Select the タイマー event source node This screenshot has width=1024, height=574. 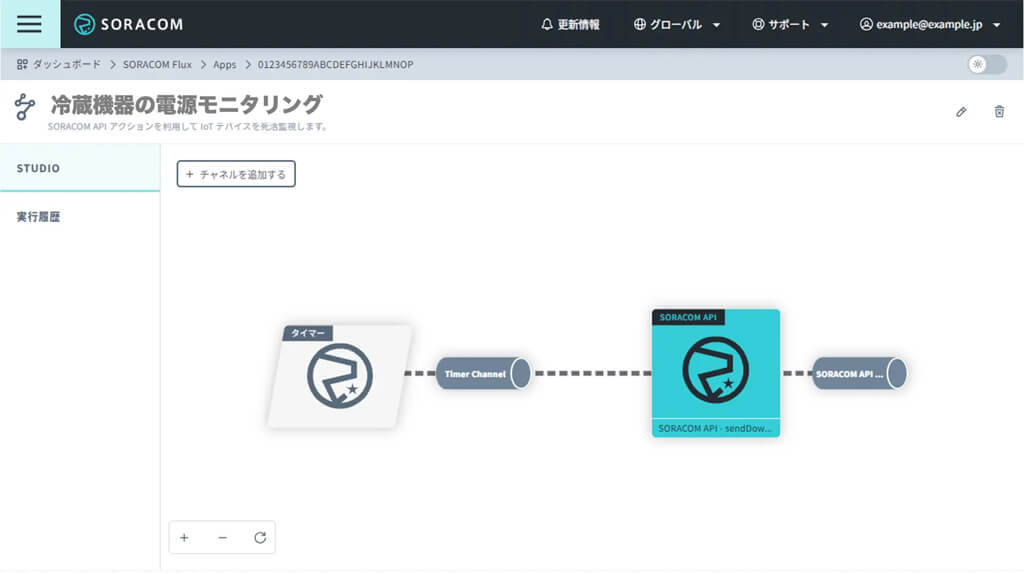pos(340,377)
